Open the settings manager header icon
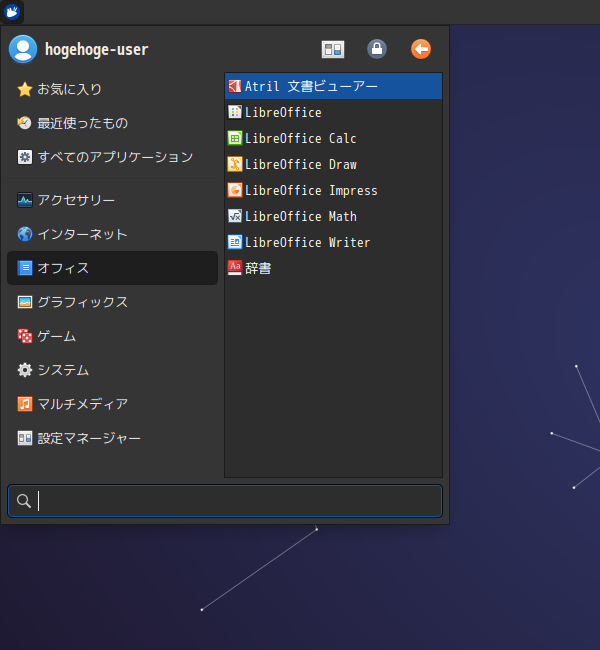Screen dimensions: 600x650 point(333,49)
